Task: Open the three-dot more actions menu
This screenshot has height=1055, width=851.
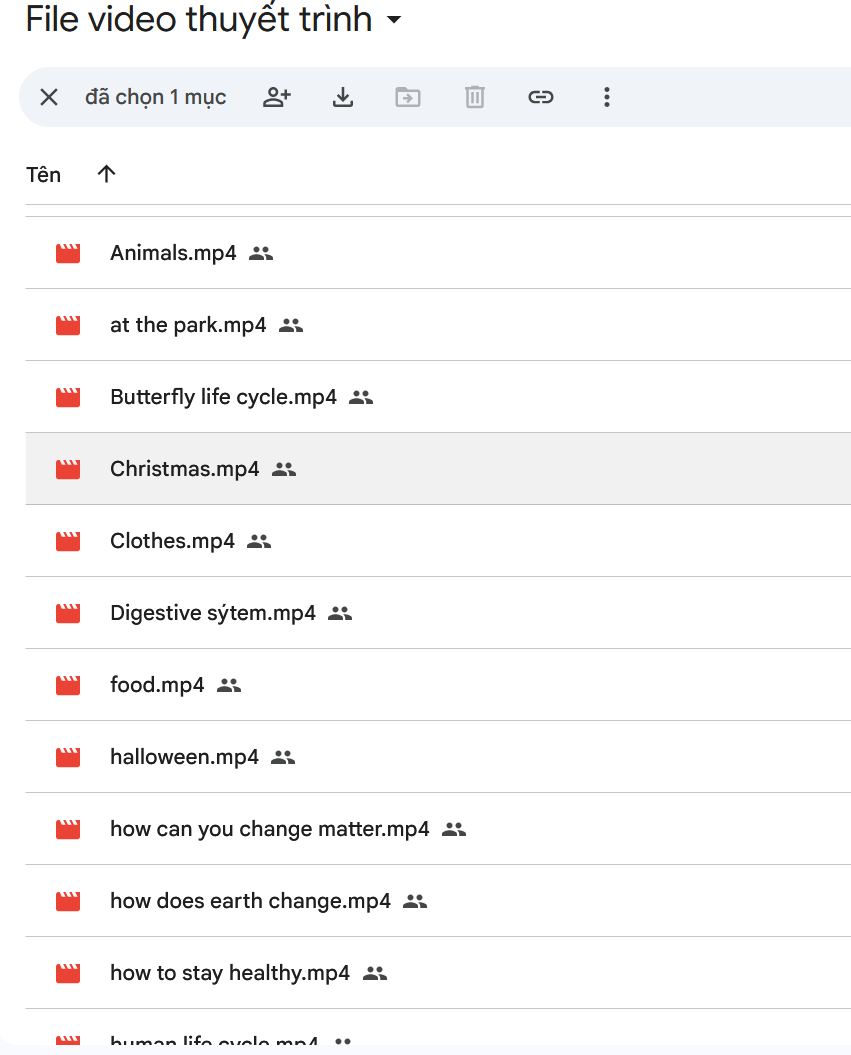Action: click(x=606, y=97)
